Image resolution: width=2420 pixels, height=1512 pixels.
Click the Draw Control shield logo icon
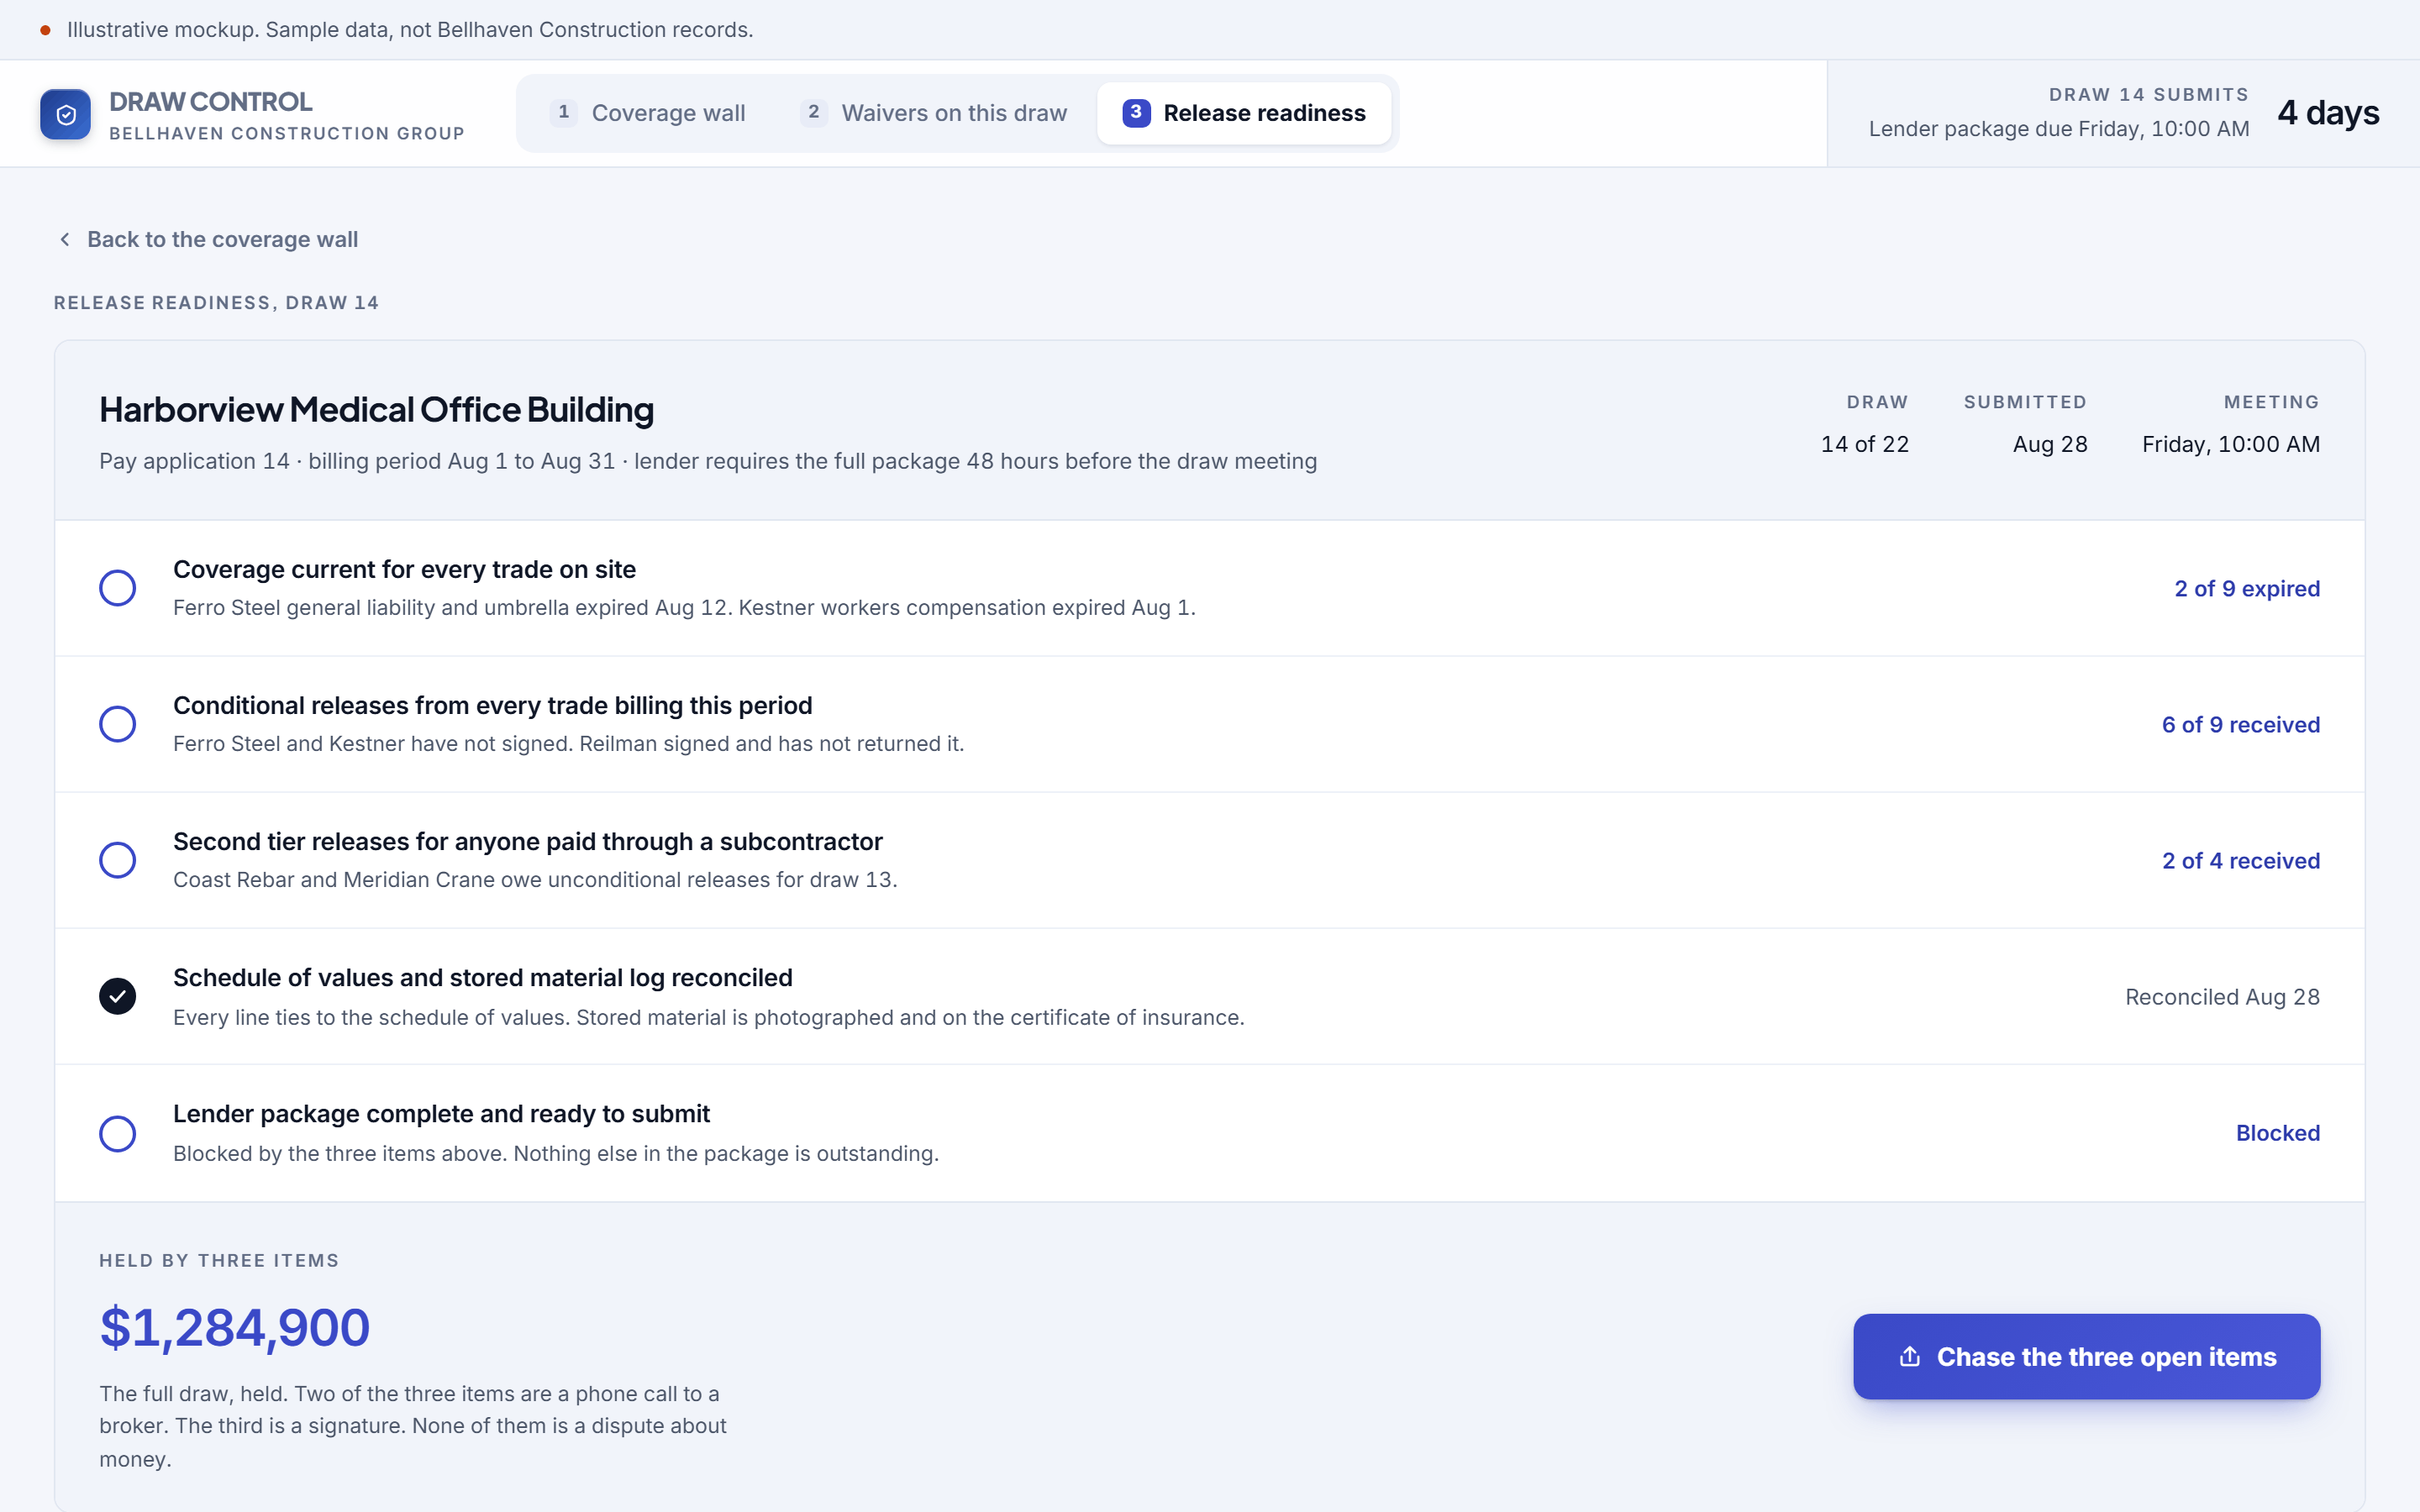65,114
